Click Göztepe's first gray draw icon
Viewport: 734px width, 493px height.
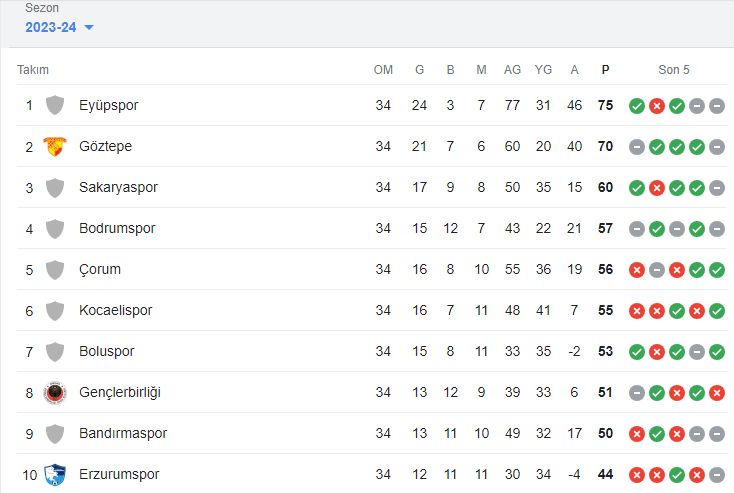coord(637,147)
